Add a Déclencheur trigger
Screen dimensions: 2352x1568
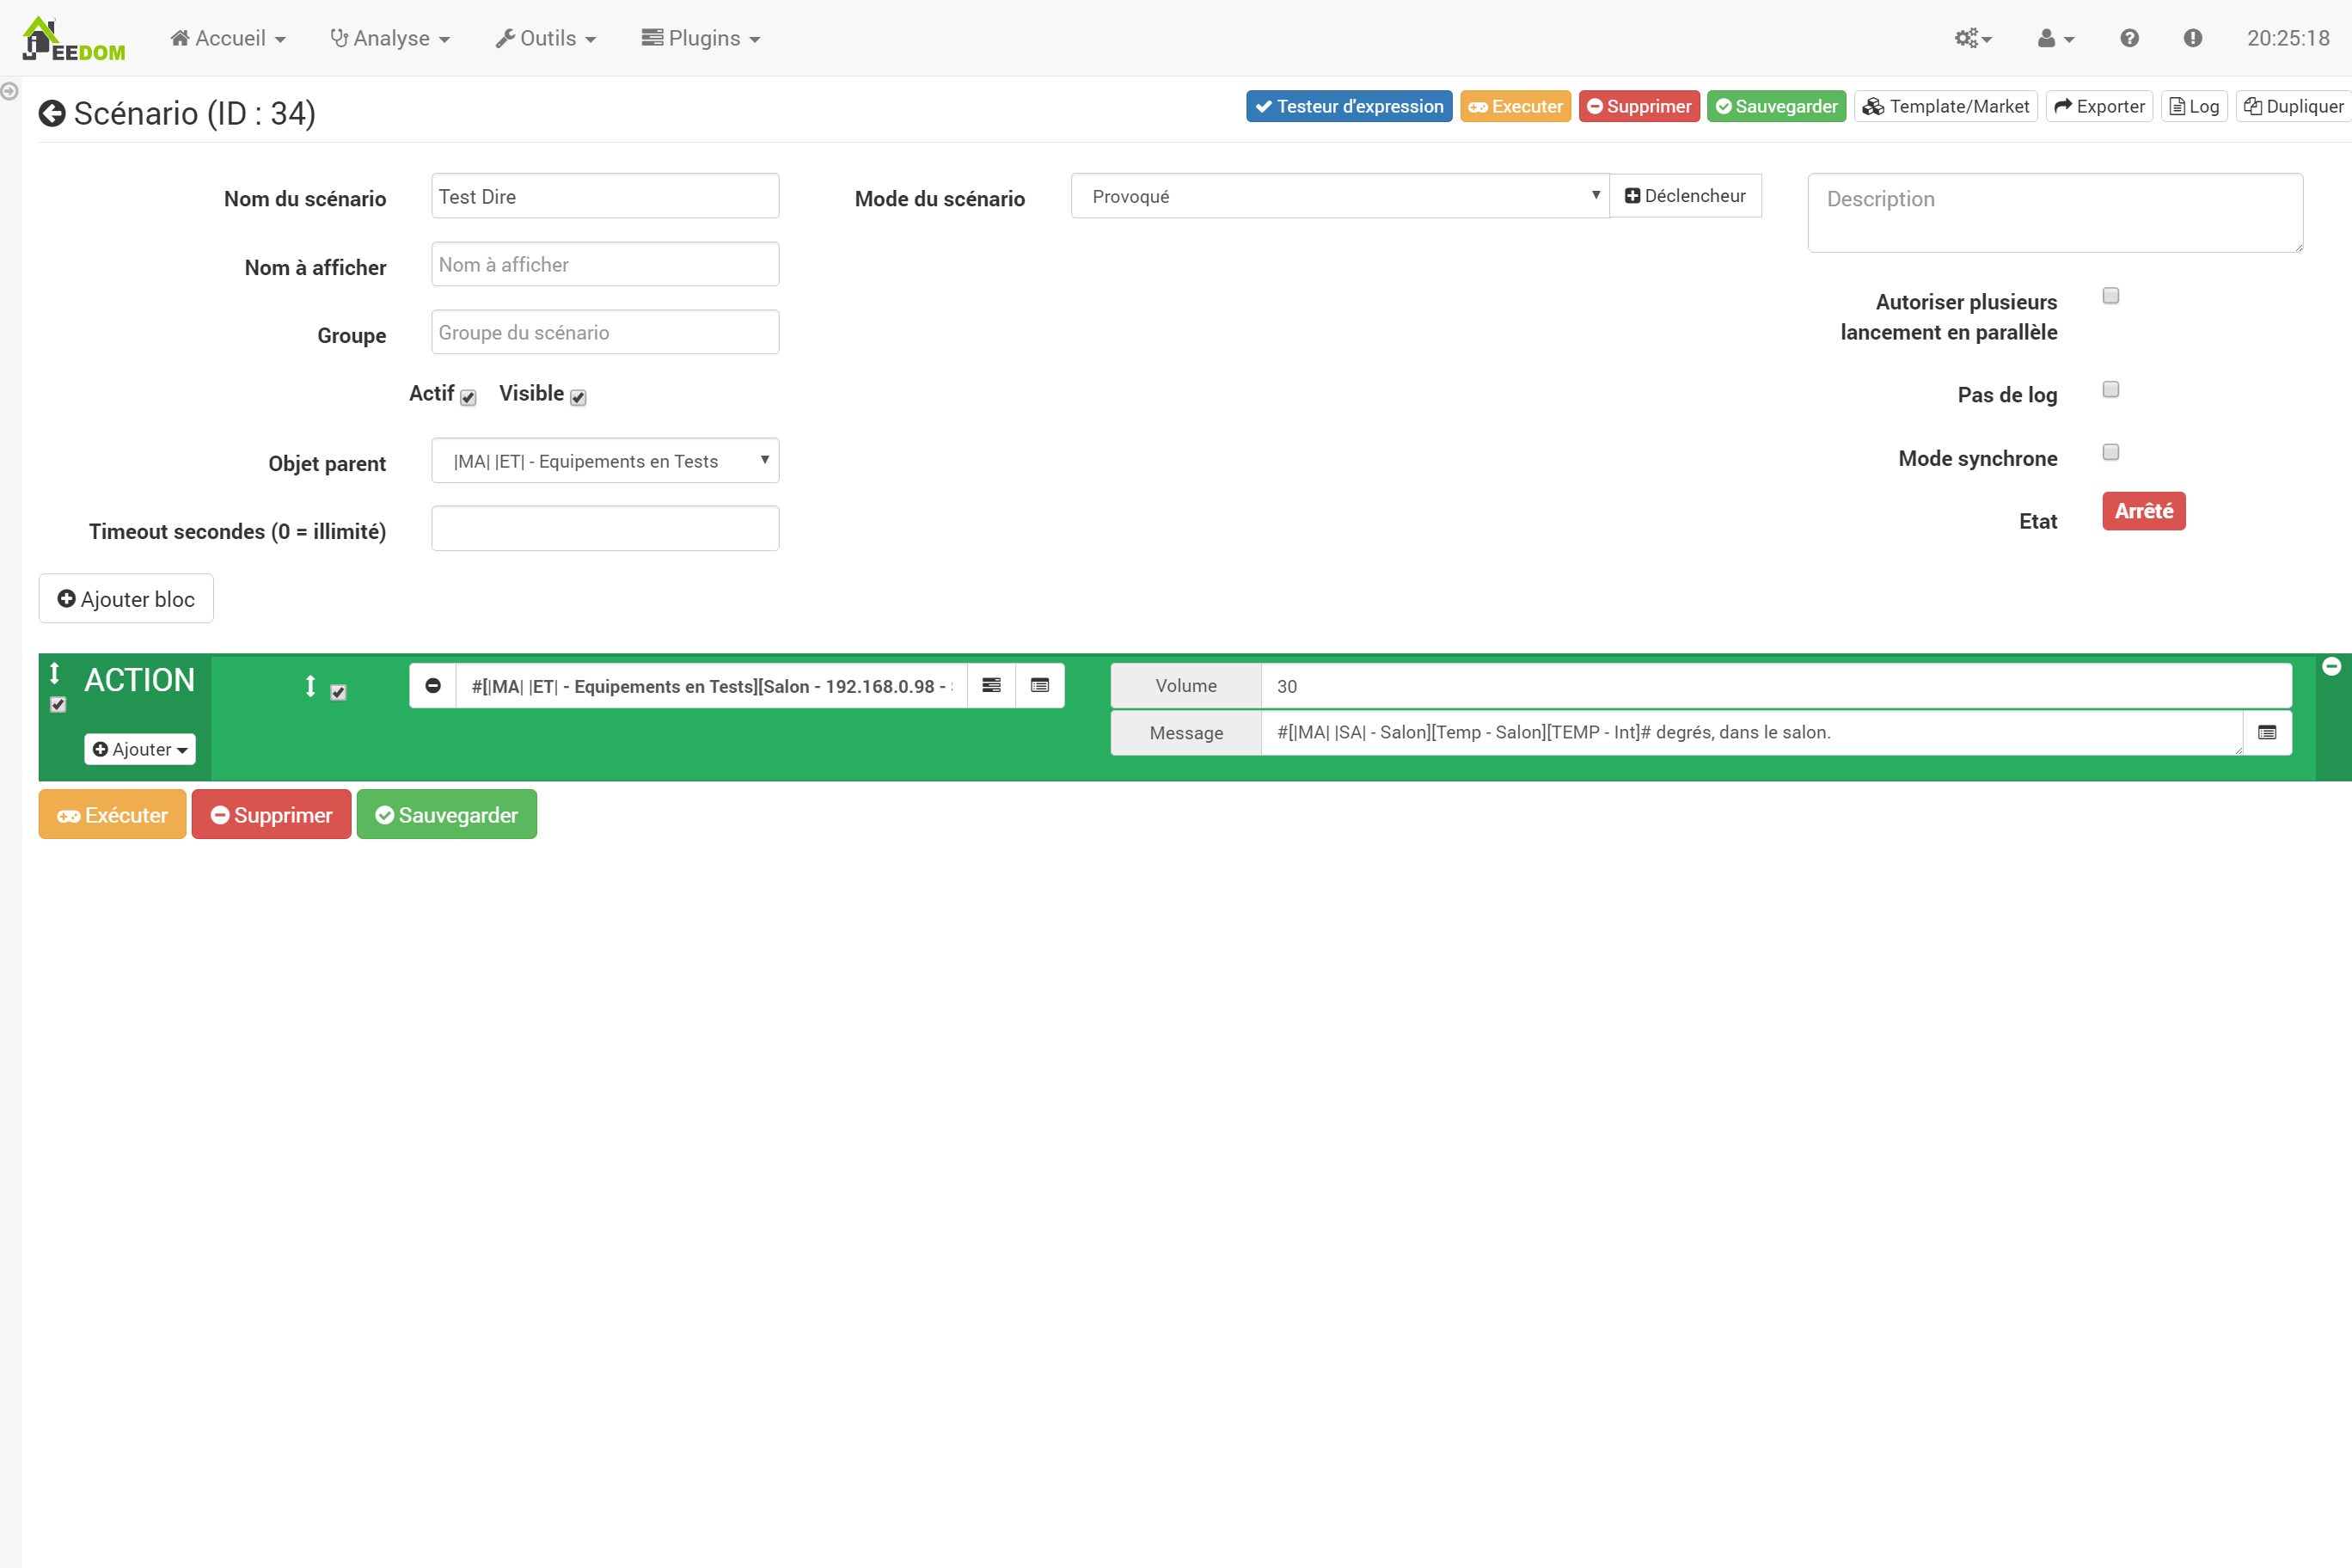tap(1685, 196)
